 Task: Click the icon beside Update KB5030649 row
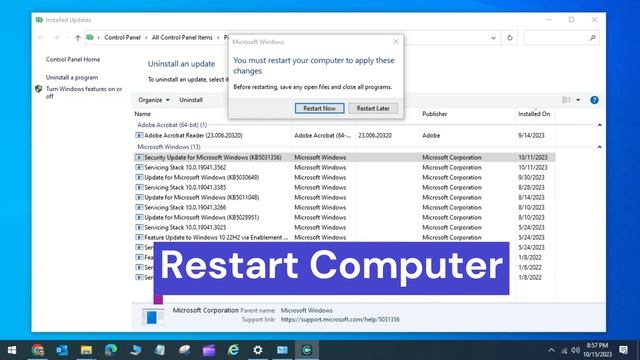[x=139, y=177]
